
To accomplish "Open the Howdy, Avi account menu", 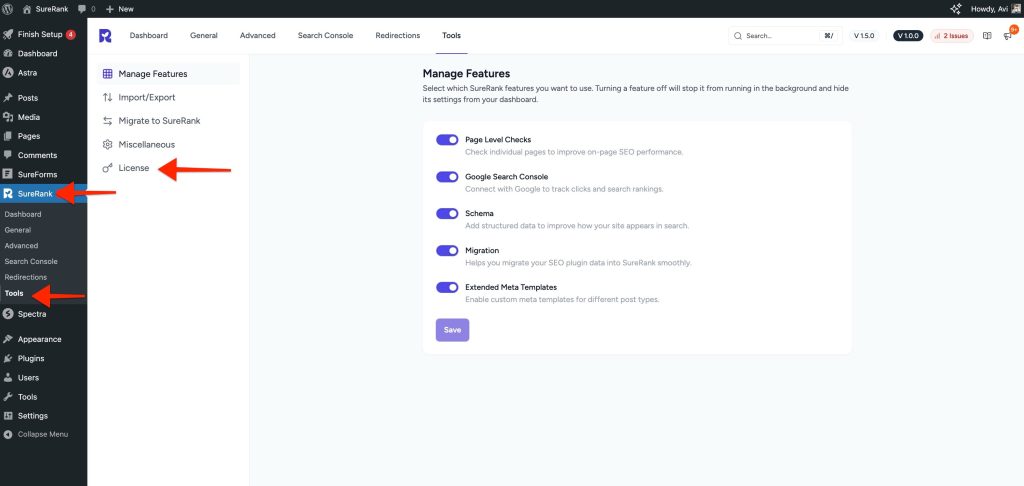I will [995, 9].
